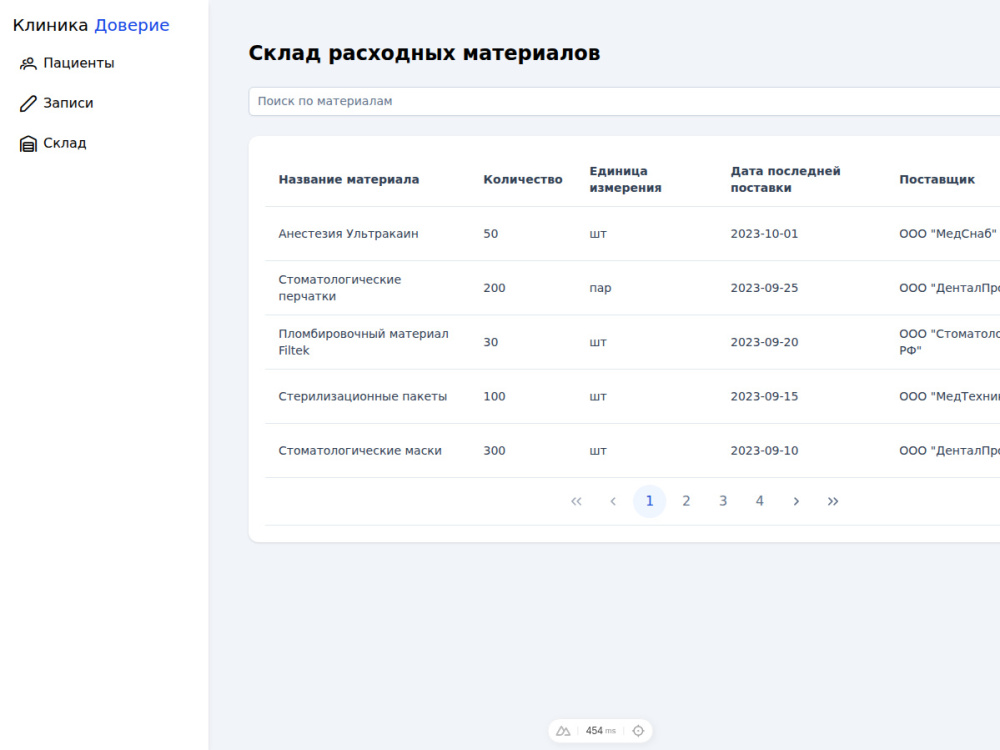Select page 3 in pagination
The width and height of the screenshot is (1000, 750).
pos(723,501)
